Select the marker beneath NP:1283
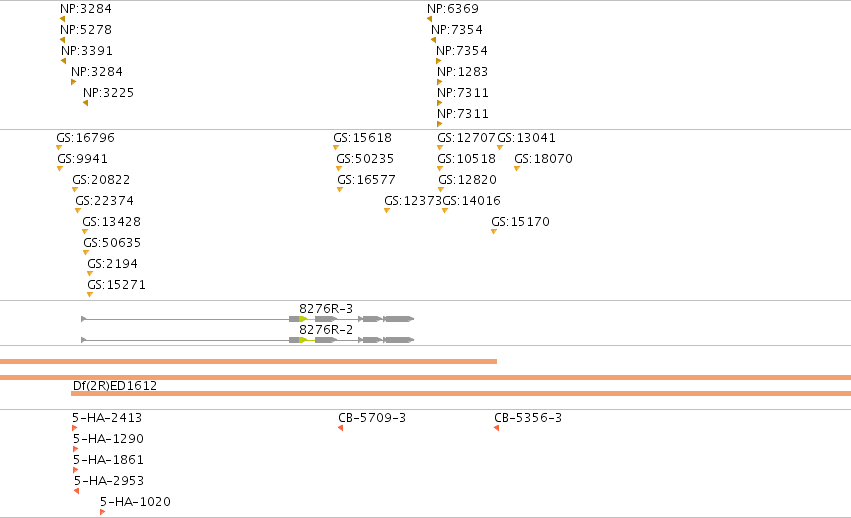This screenshot has height=518, width=851. 440,82
